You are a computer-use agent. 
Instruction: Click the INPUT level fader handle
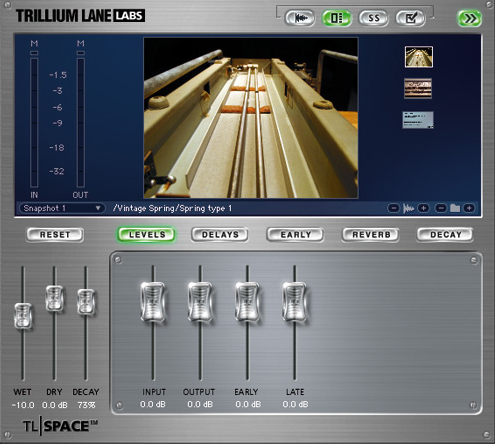(153, 302)
